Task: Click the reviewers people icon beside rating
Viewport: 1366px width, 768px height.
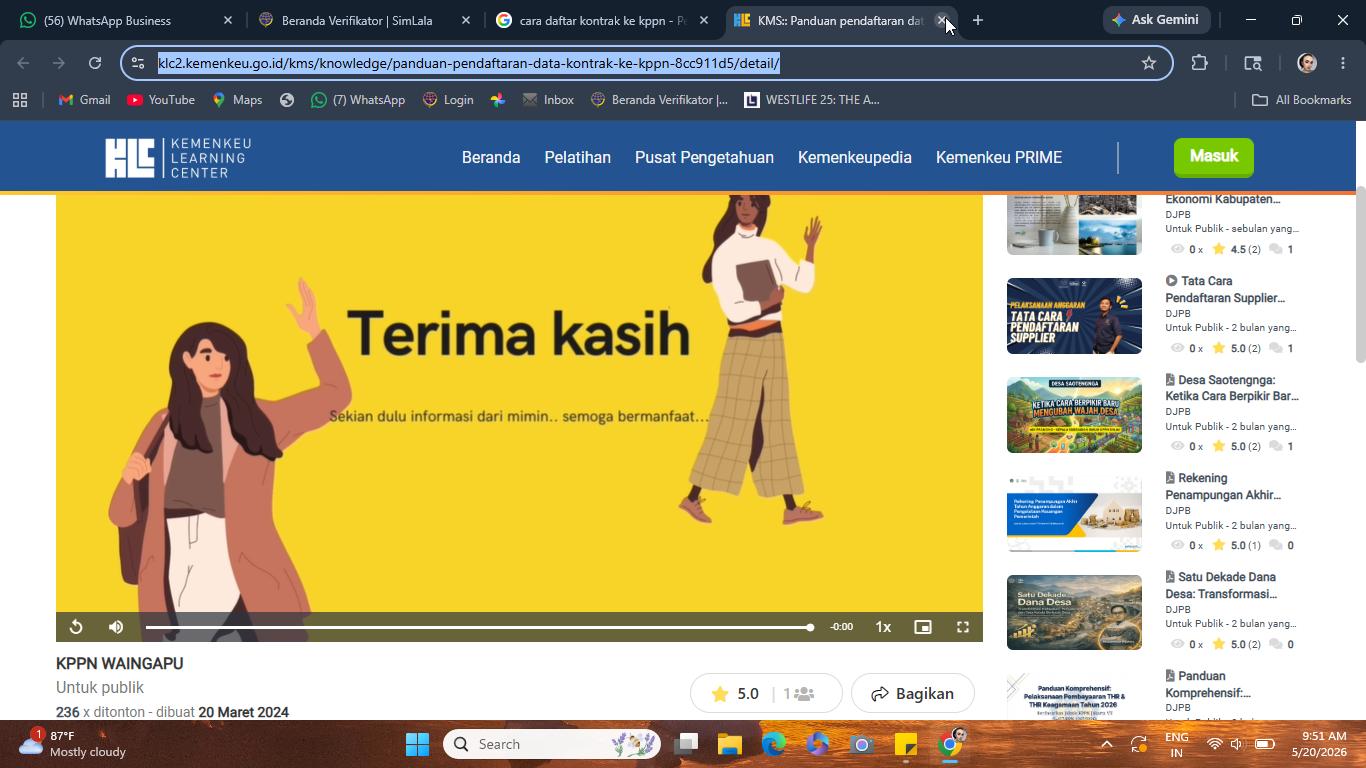Action: click(804, 693)
